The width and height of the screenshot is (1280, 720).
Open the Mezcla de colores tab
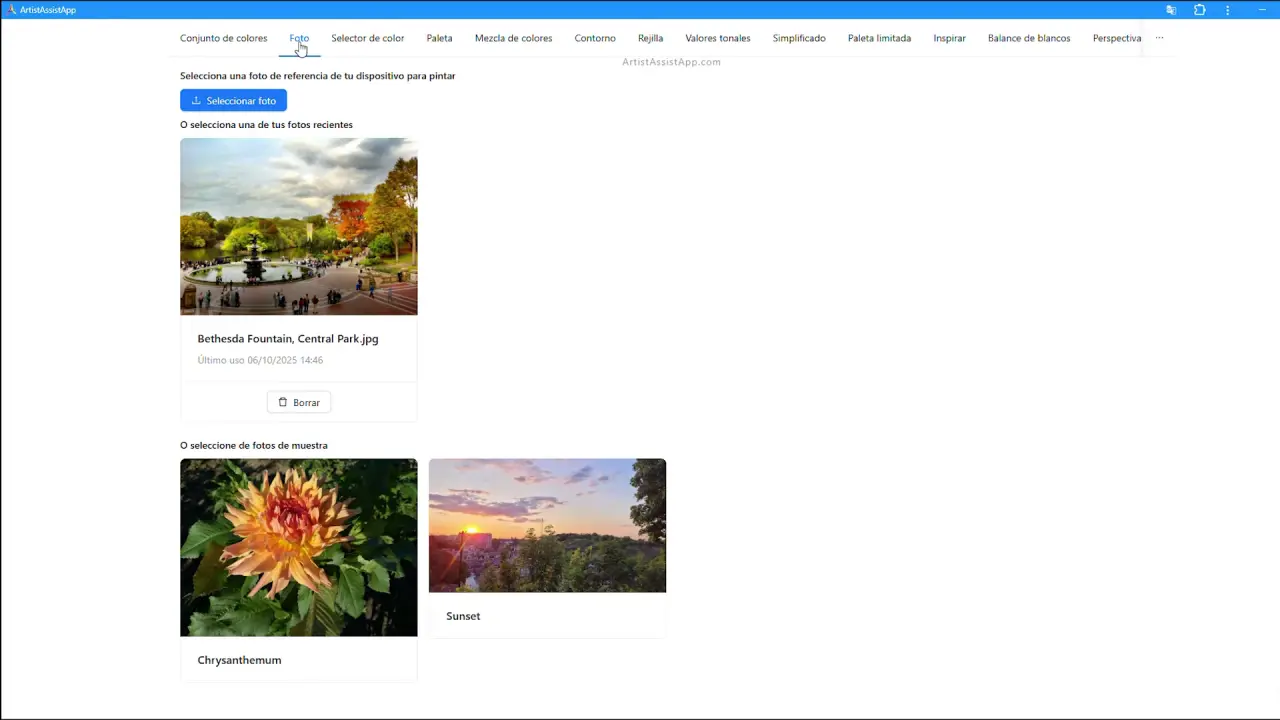click(513, 38)
